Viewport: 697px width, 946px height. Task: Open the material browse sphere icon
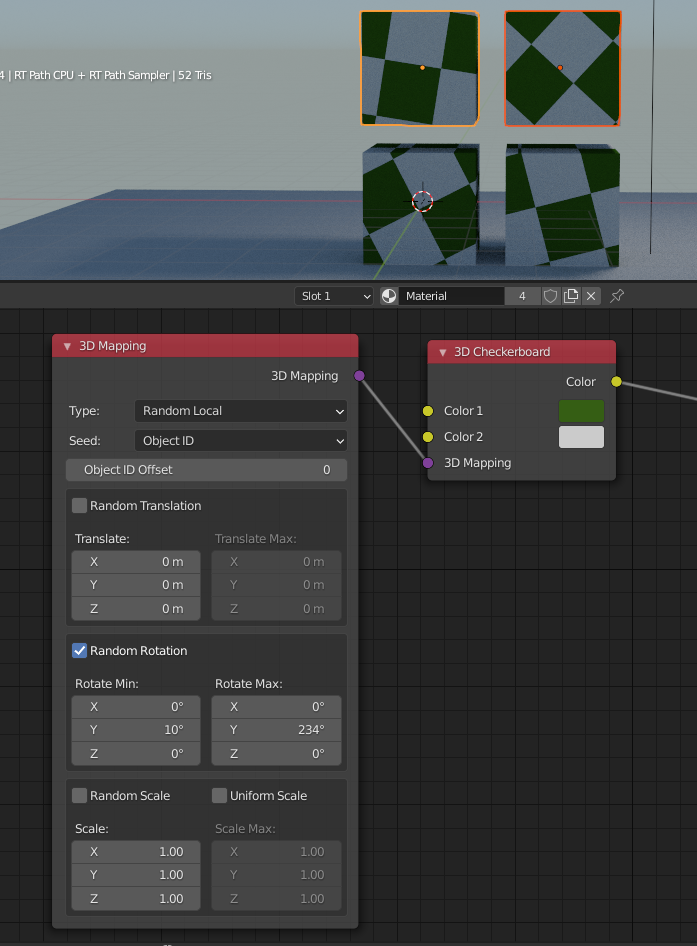point(389,296)
